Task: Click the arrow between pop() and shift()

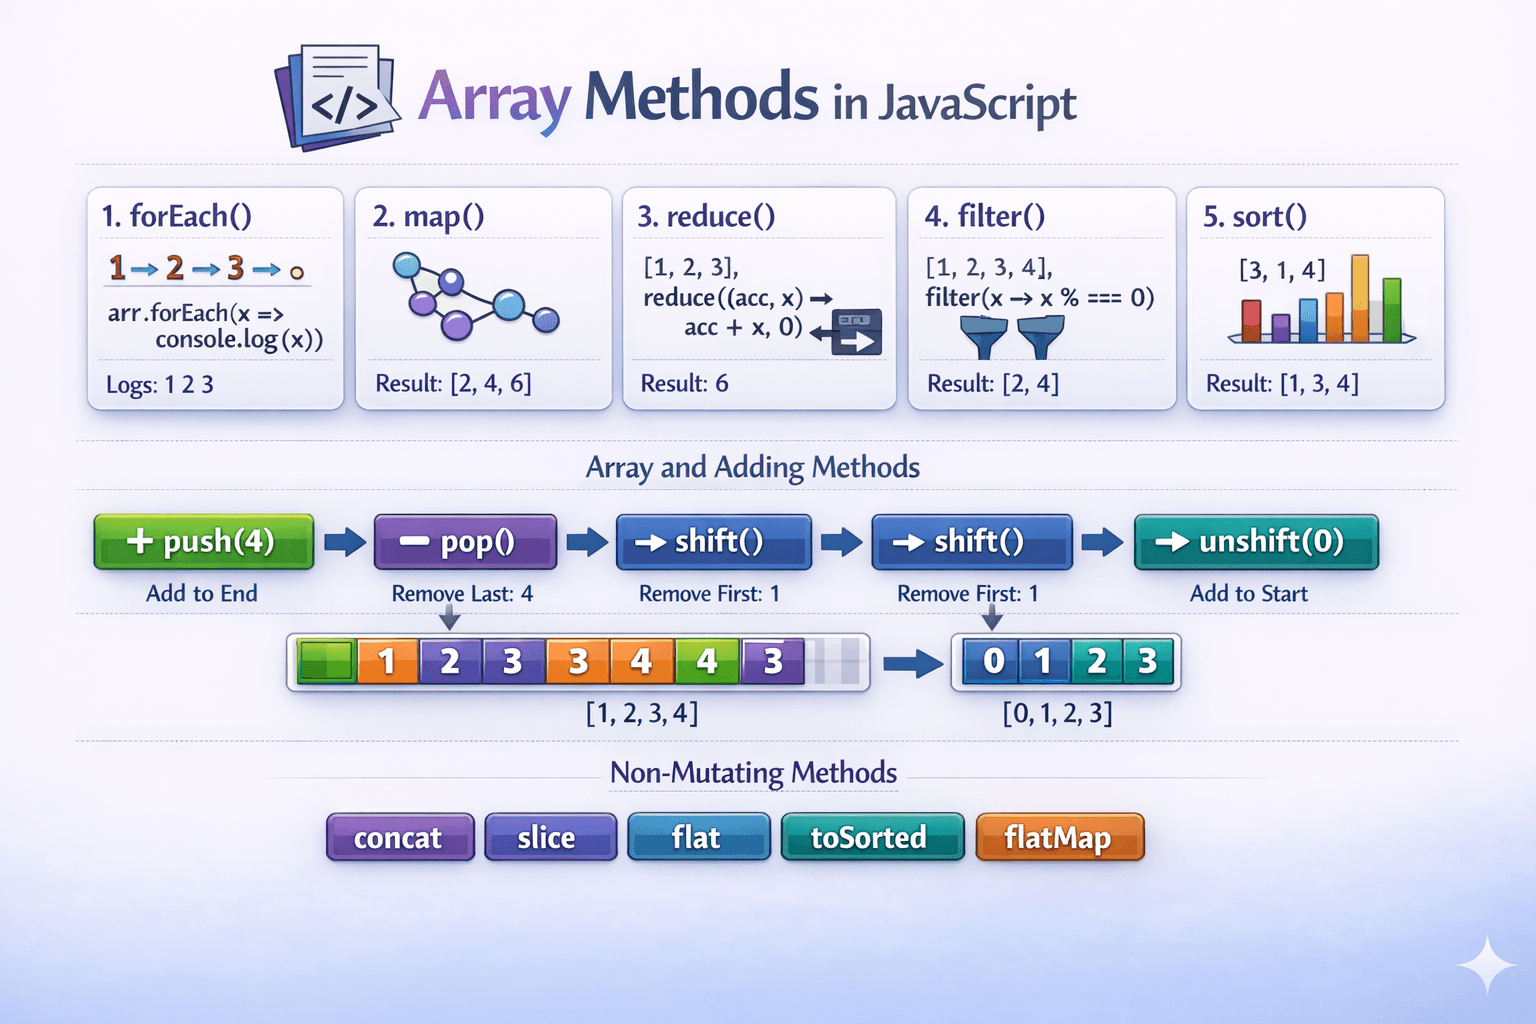Action: pyautogui.click(x=586, y=541)
